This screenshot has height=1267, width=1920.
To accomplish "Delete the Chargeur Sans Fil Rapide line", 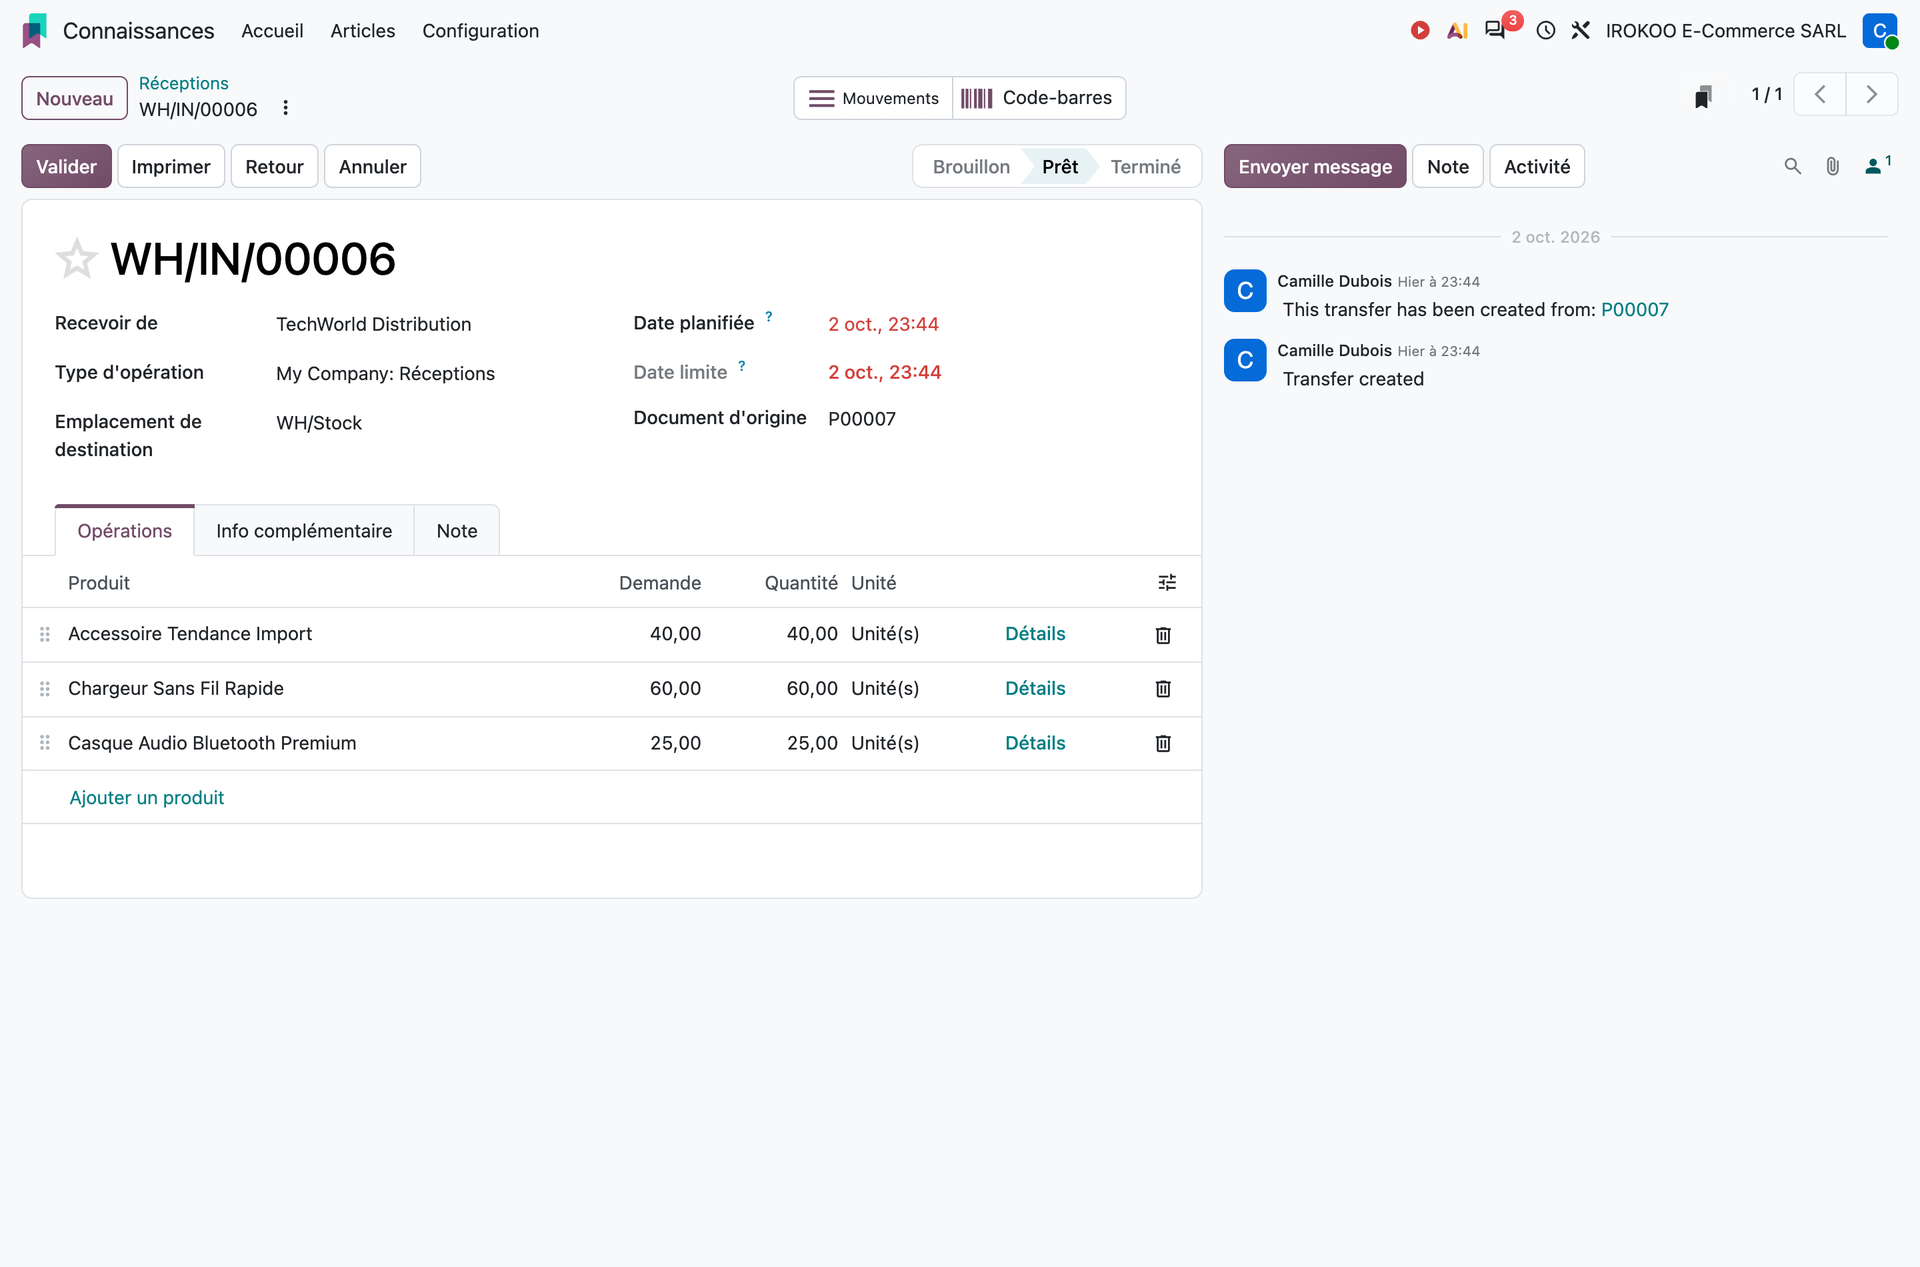I will coord(1163,689).
